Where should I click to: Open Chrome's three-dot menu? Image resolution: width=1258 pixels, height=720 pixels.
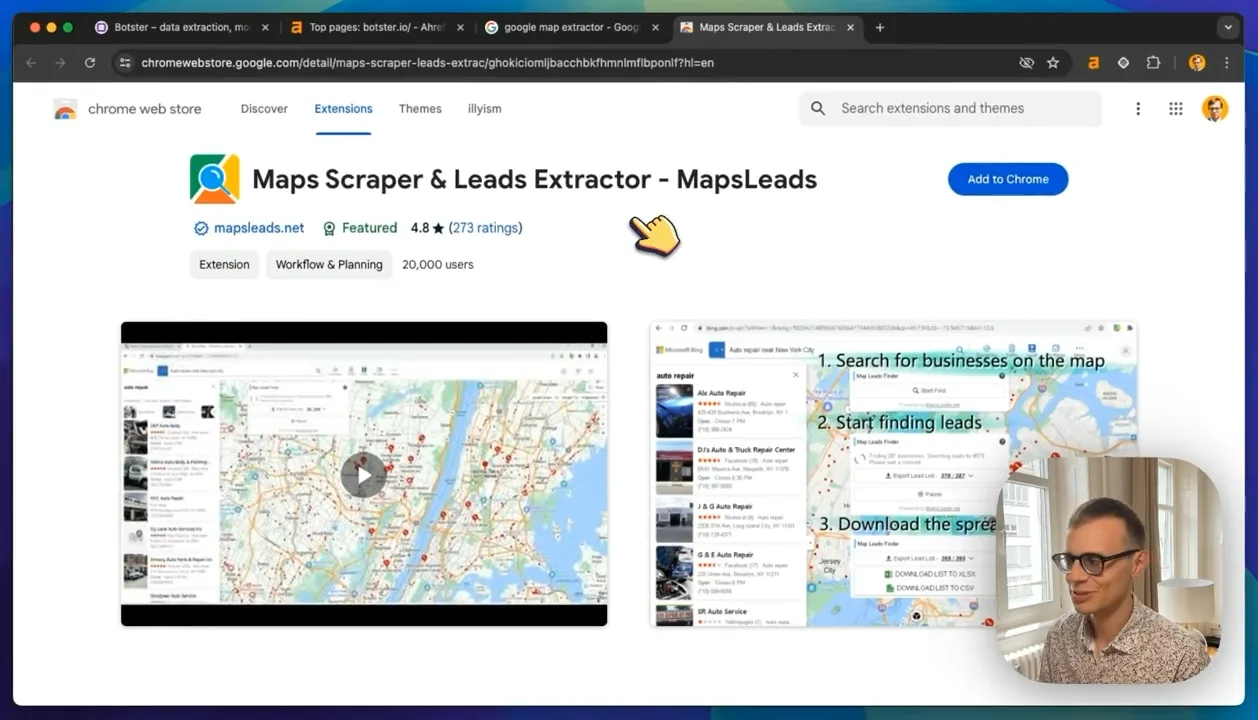[x=1227, y=63]
